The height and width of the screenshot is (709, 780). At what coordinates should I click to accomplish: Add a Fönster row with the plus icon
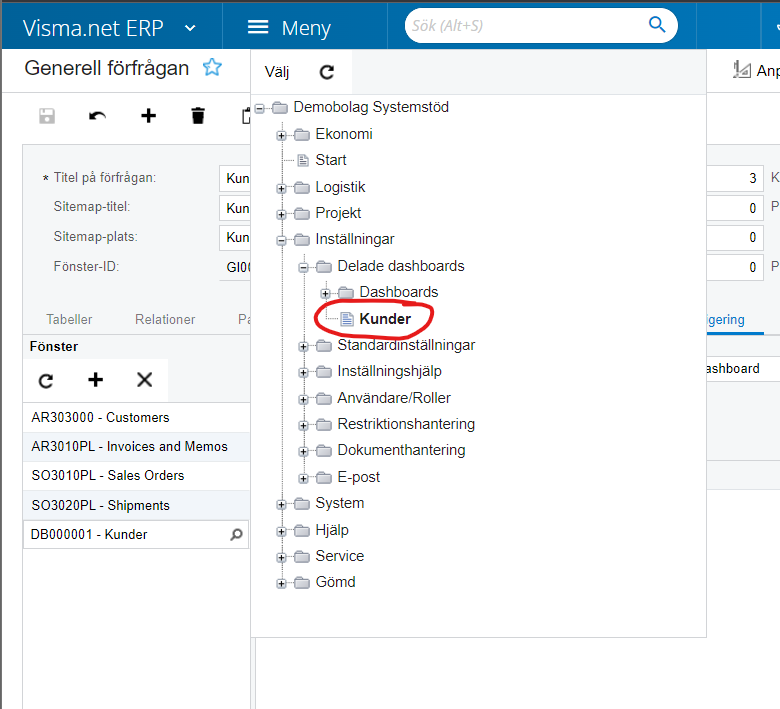click(x=96, y=380)
